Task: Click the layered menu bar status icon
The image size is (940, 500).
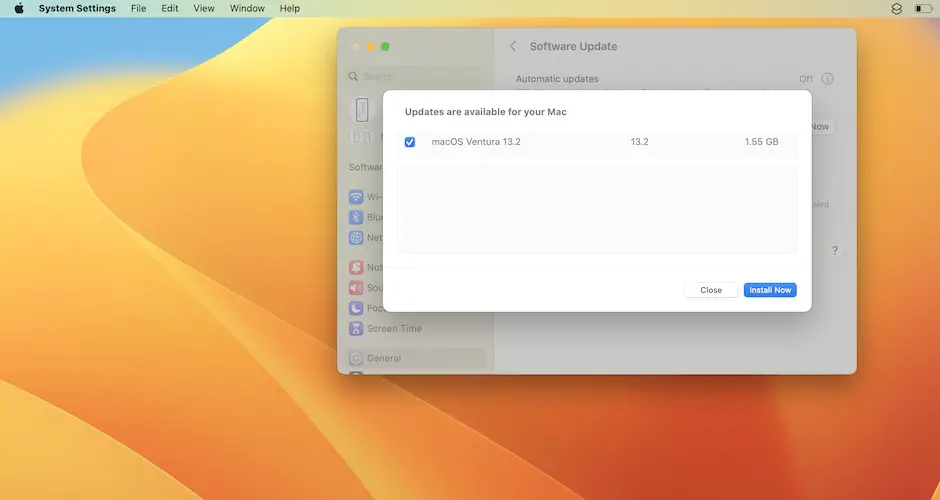Action: [x=896, y=8]
